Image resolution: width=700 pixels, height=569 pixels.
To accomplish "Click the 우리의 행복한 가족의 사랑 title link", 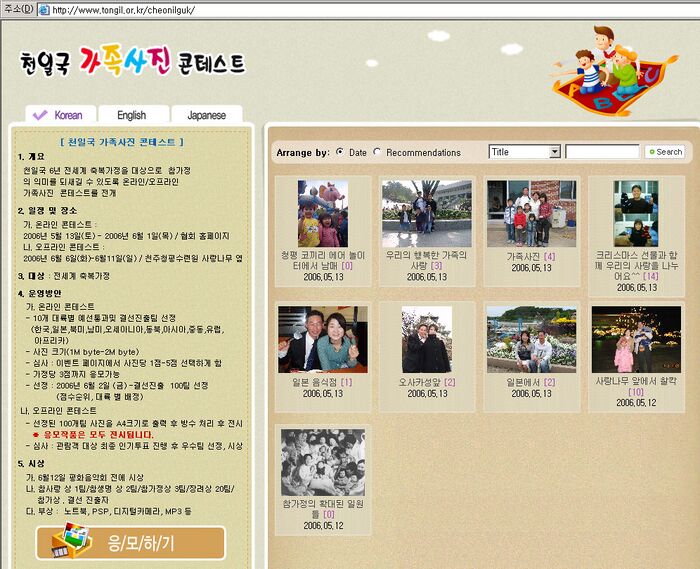I will pyautogui.click(x=426, y=260).
